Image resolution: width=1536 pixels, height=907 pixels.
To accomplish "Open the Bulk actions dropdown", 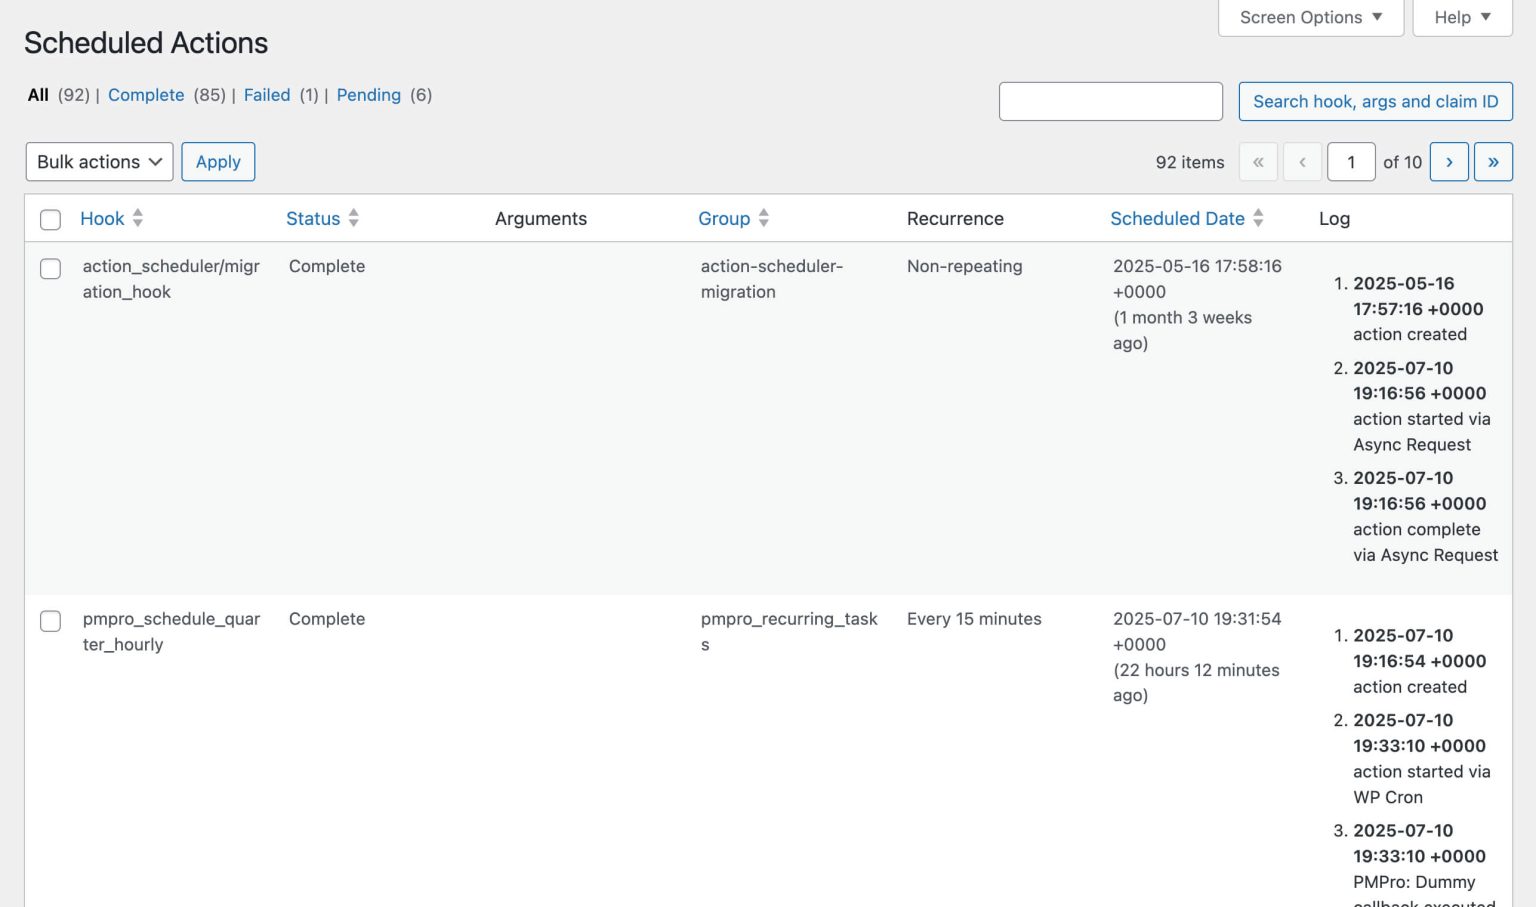I will click(98, 161).
